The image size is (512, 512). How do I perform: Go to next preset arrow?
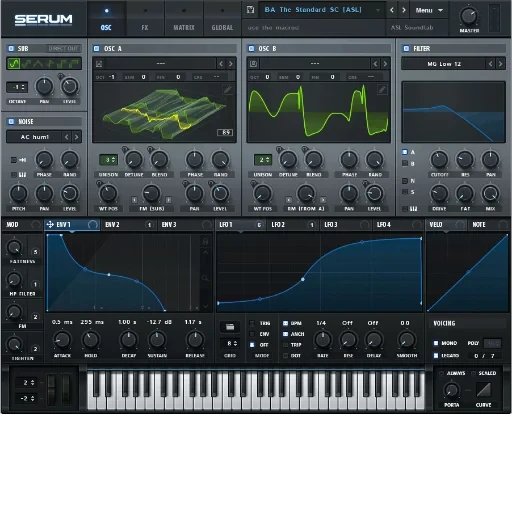[x=404, y=10]
